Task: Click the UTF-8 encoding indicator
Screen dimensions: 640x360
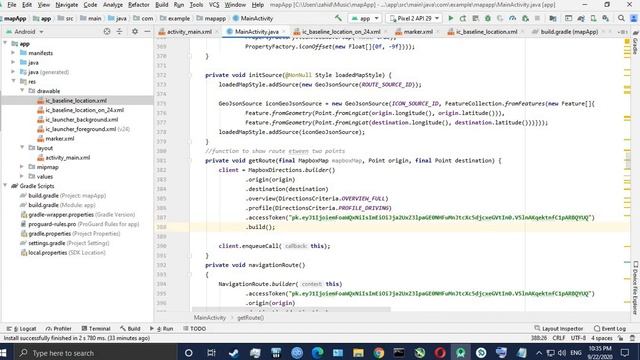Action: pos(578,338)
